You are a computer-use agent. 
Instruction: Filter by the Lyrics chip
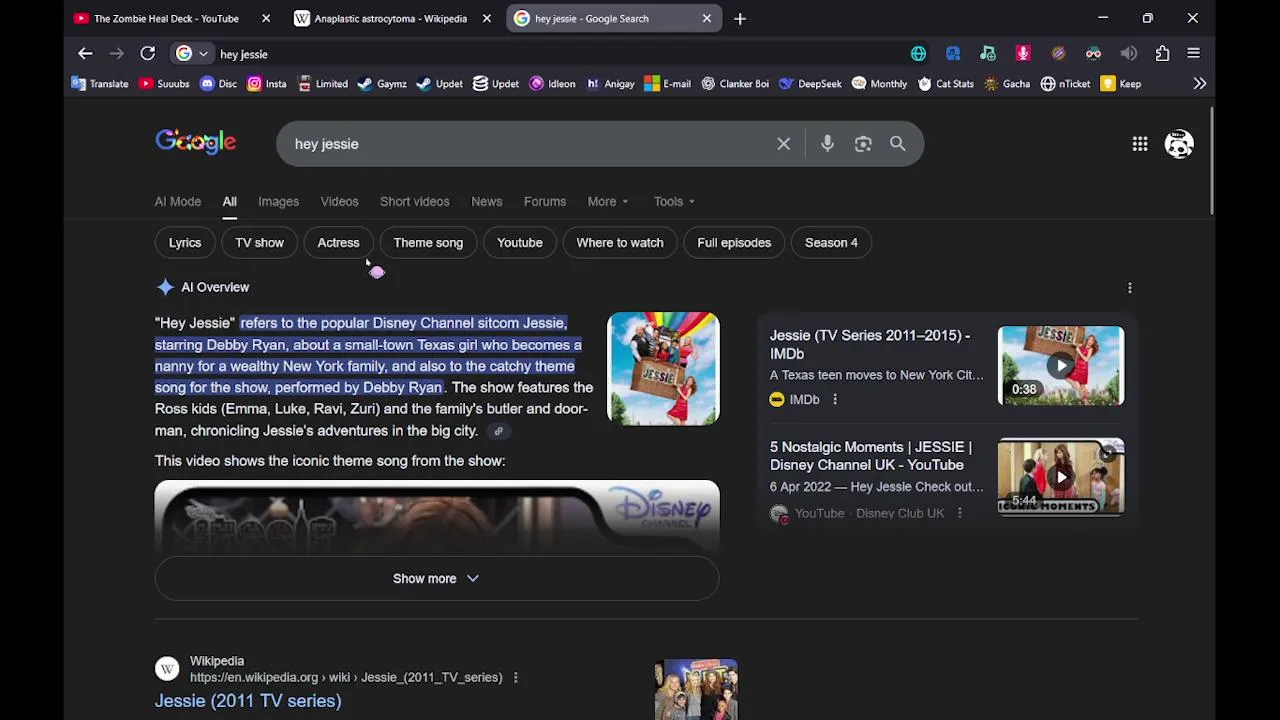185,242
